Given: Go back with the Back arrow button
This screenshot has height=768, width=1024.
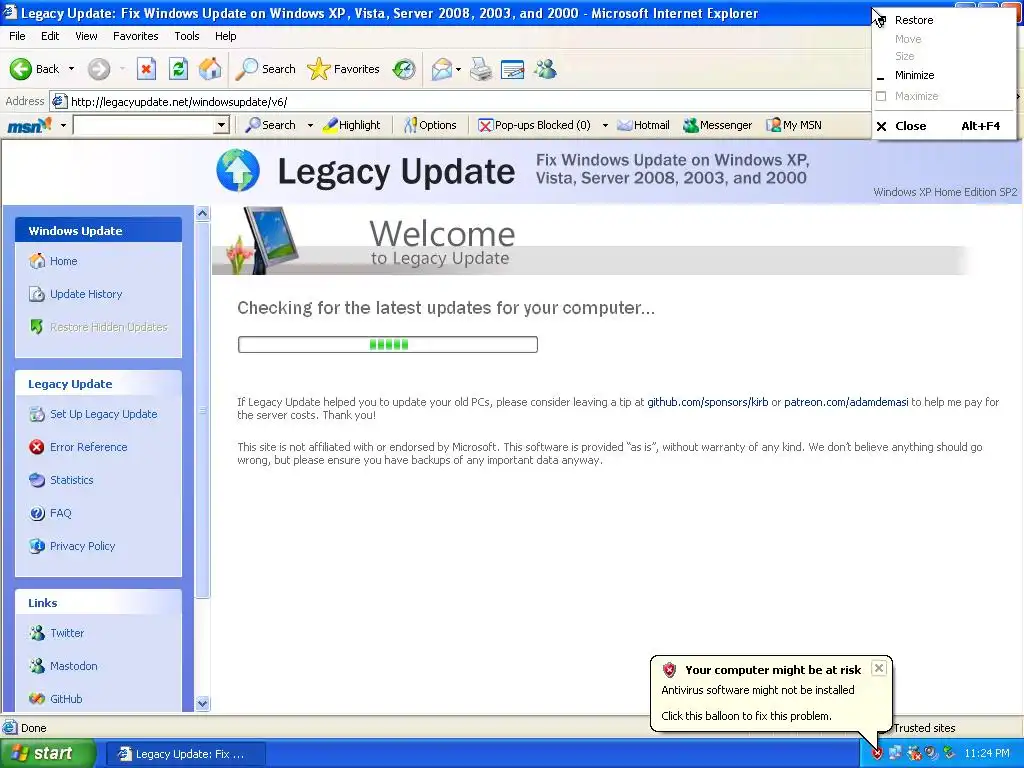Looking at the screenshot, I should [x=35, y=69].
